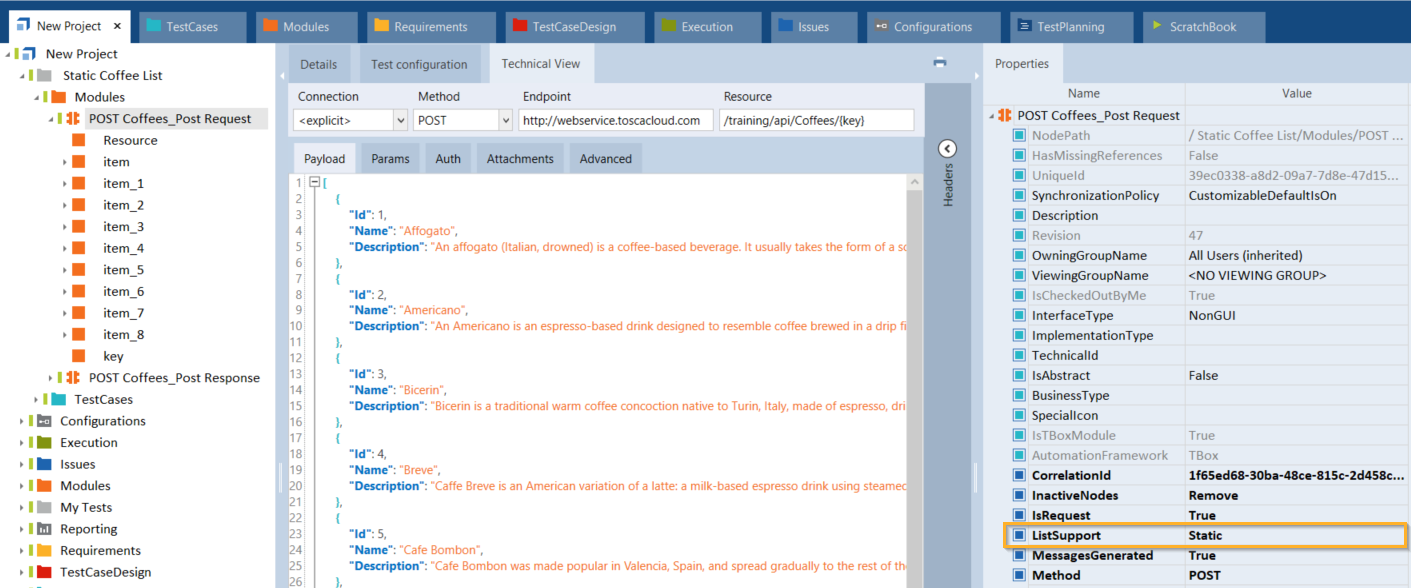Open the Connection dropdown
The height and width of the screenshot is (588, 1411).
pos(351,121)
